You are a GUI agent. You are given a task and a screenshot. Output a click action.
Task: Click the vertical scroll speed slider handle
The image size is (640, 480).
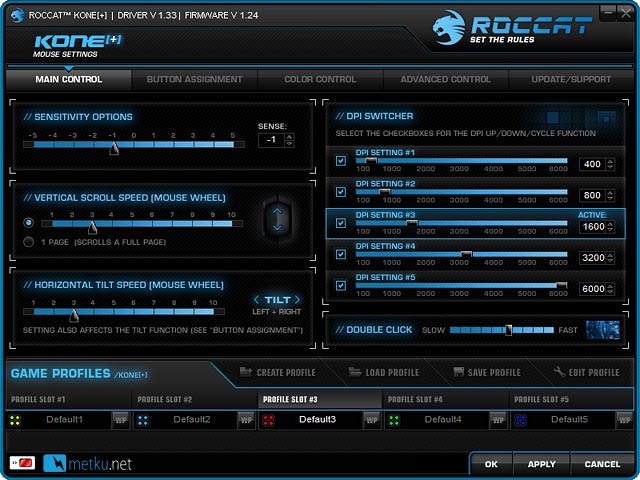(93, 227)
